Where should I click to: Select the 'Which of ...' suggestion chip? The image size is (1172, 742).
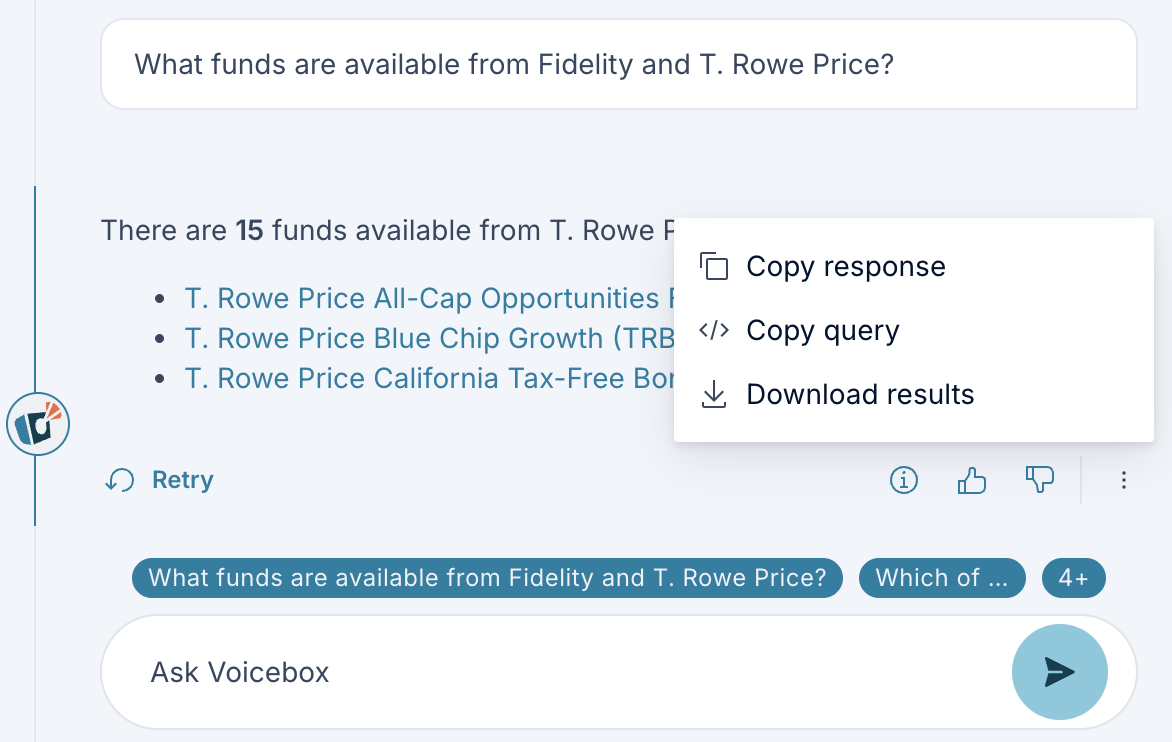(942, 578)
